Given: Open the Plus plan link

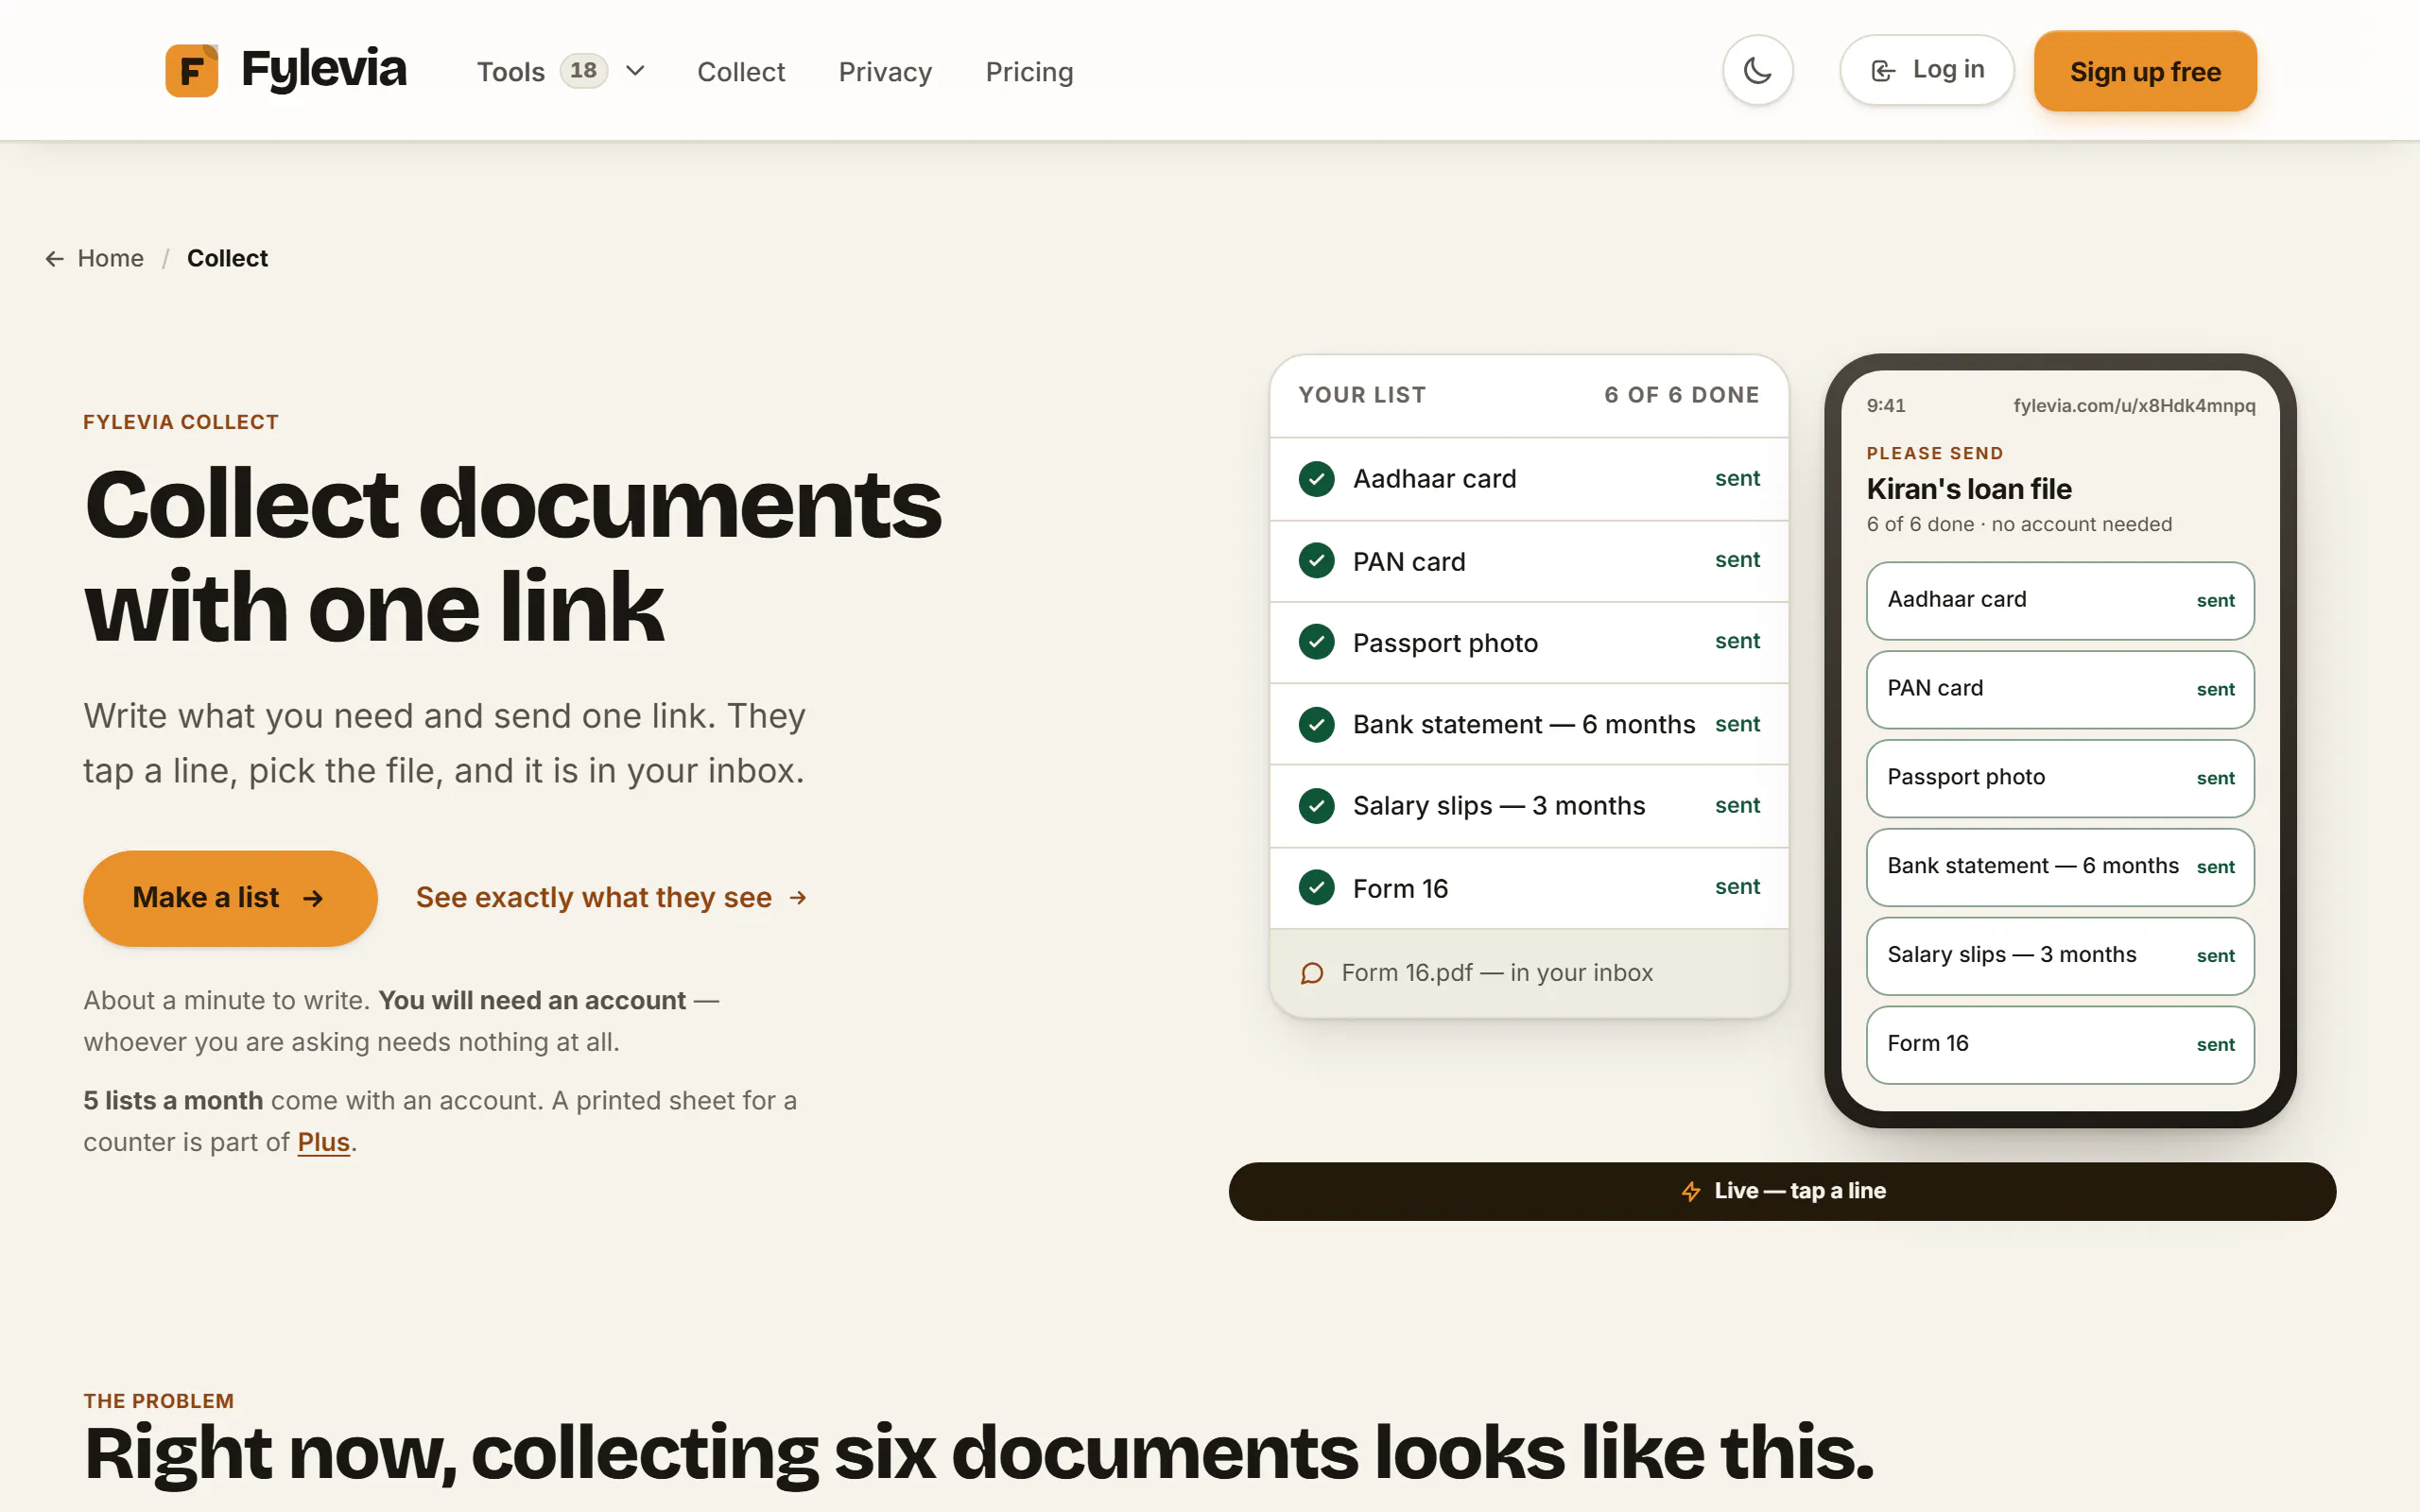Looking at the screenshot, I should (x=323, y=1142).
